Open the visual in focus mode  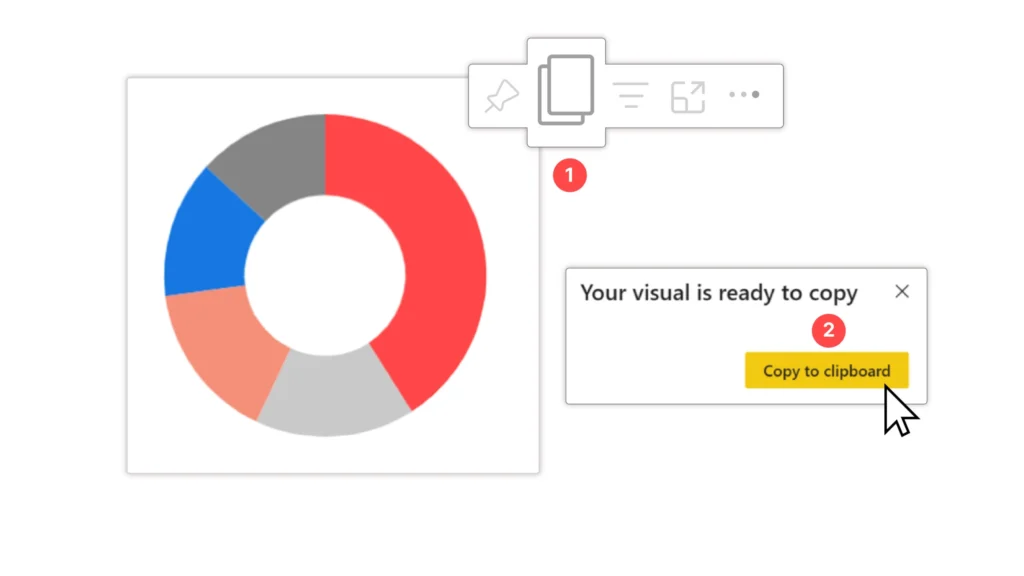coord(687,95)
